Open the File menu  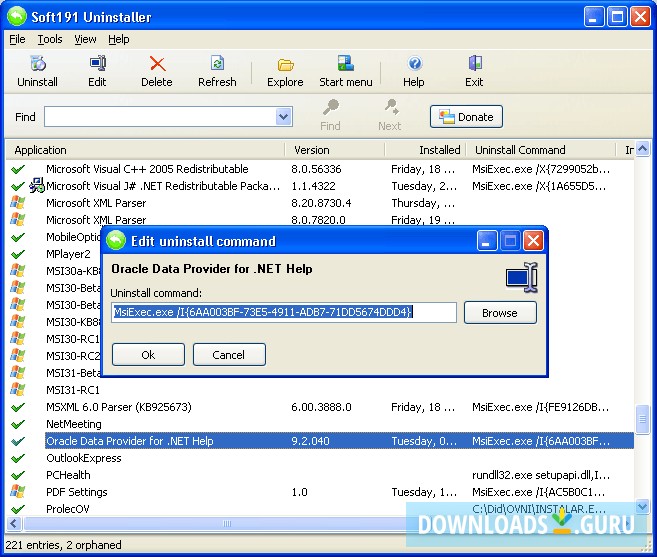(17, 39)
